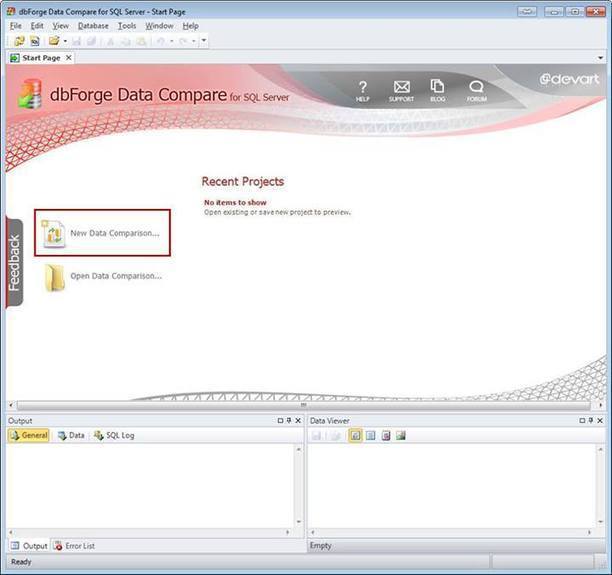
Task: Click the 'Recent Projects' heading
Action: [x=243, y=182]
